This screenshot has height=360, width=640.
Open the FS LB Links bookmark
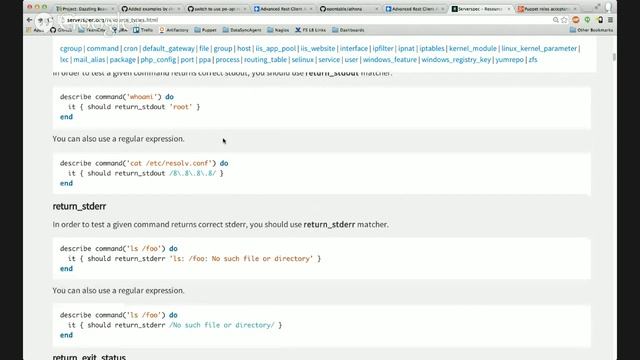311,30
